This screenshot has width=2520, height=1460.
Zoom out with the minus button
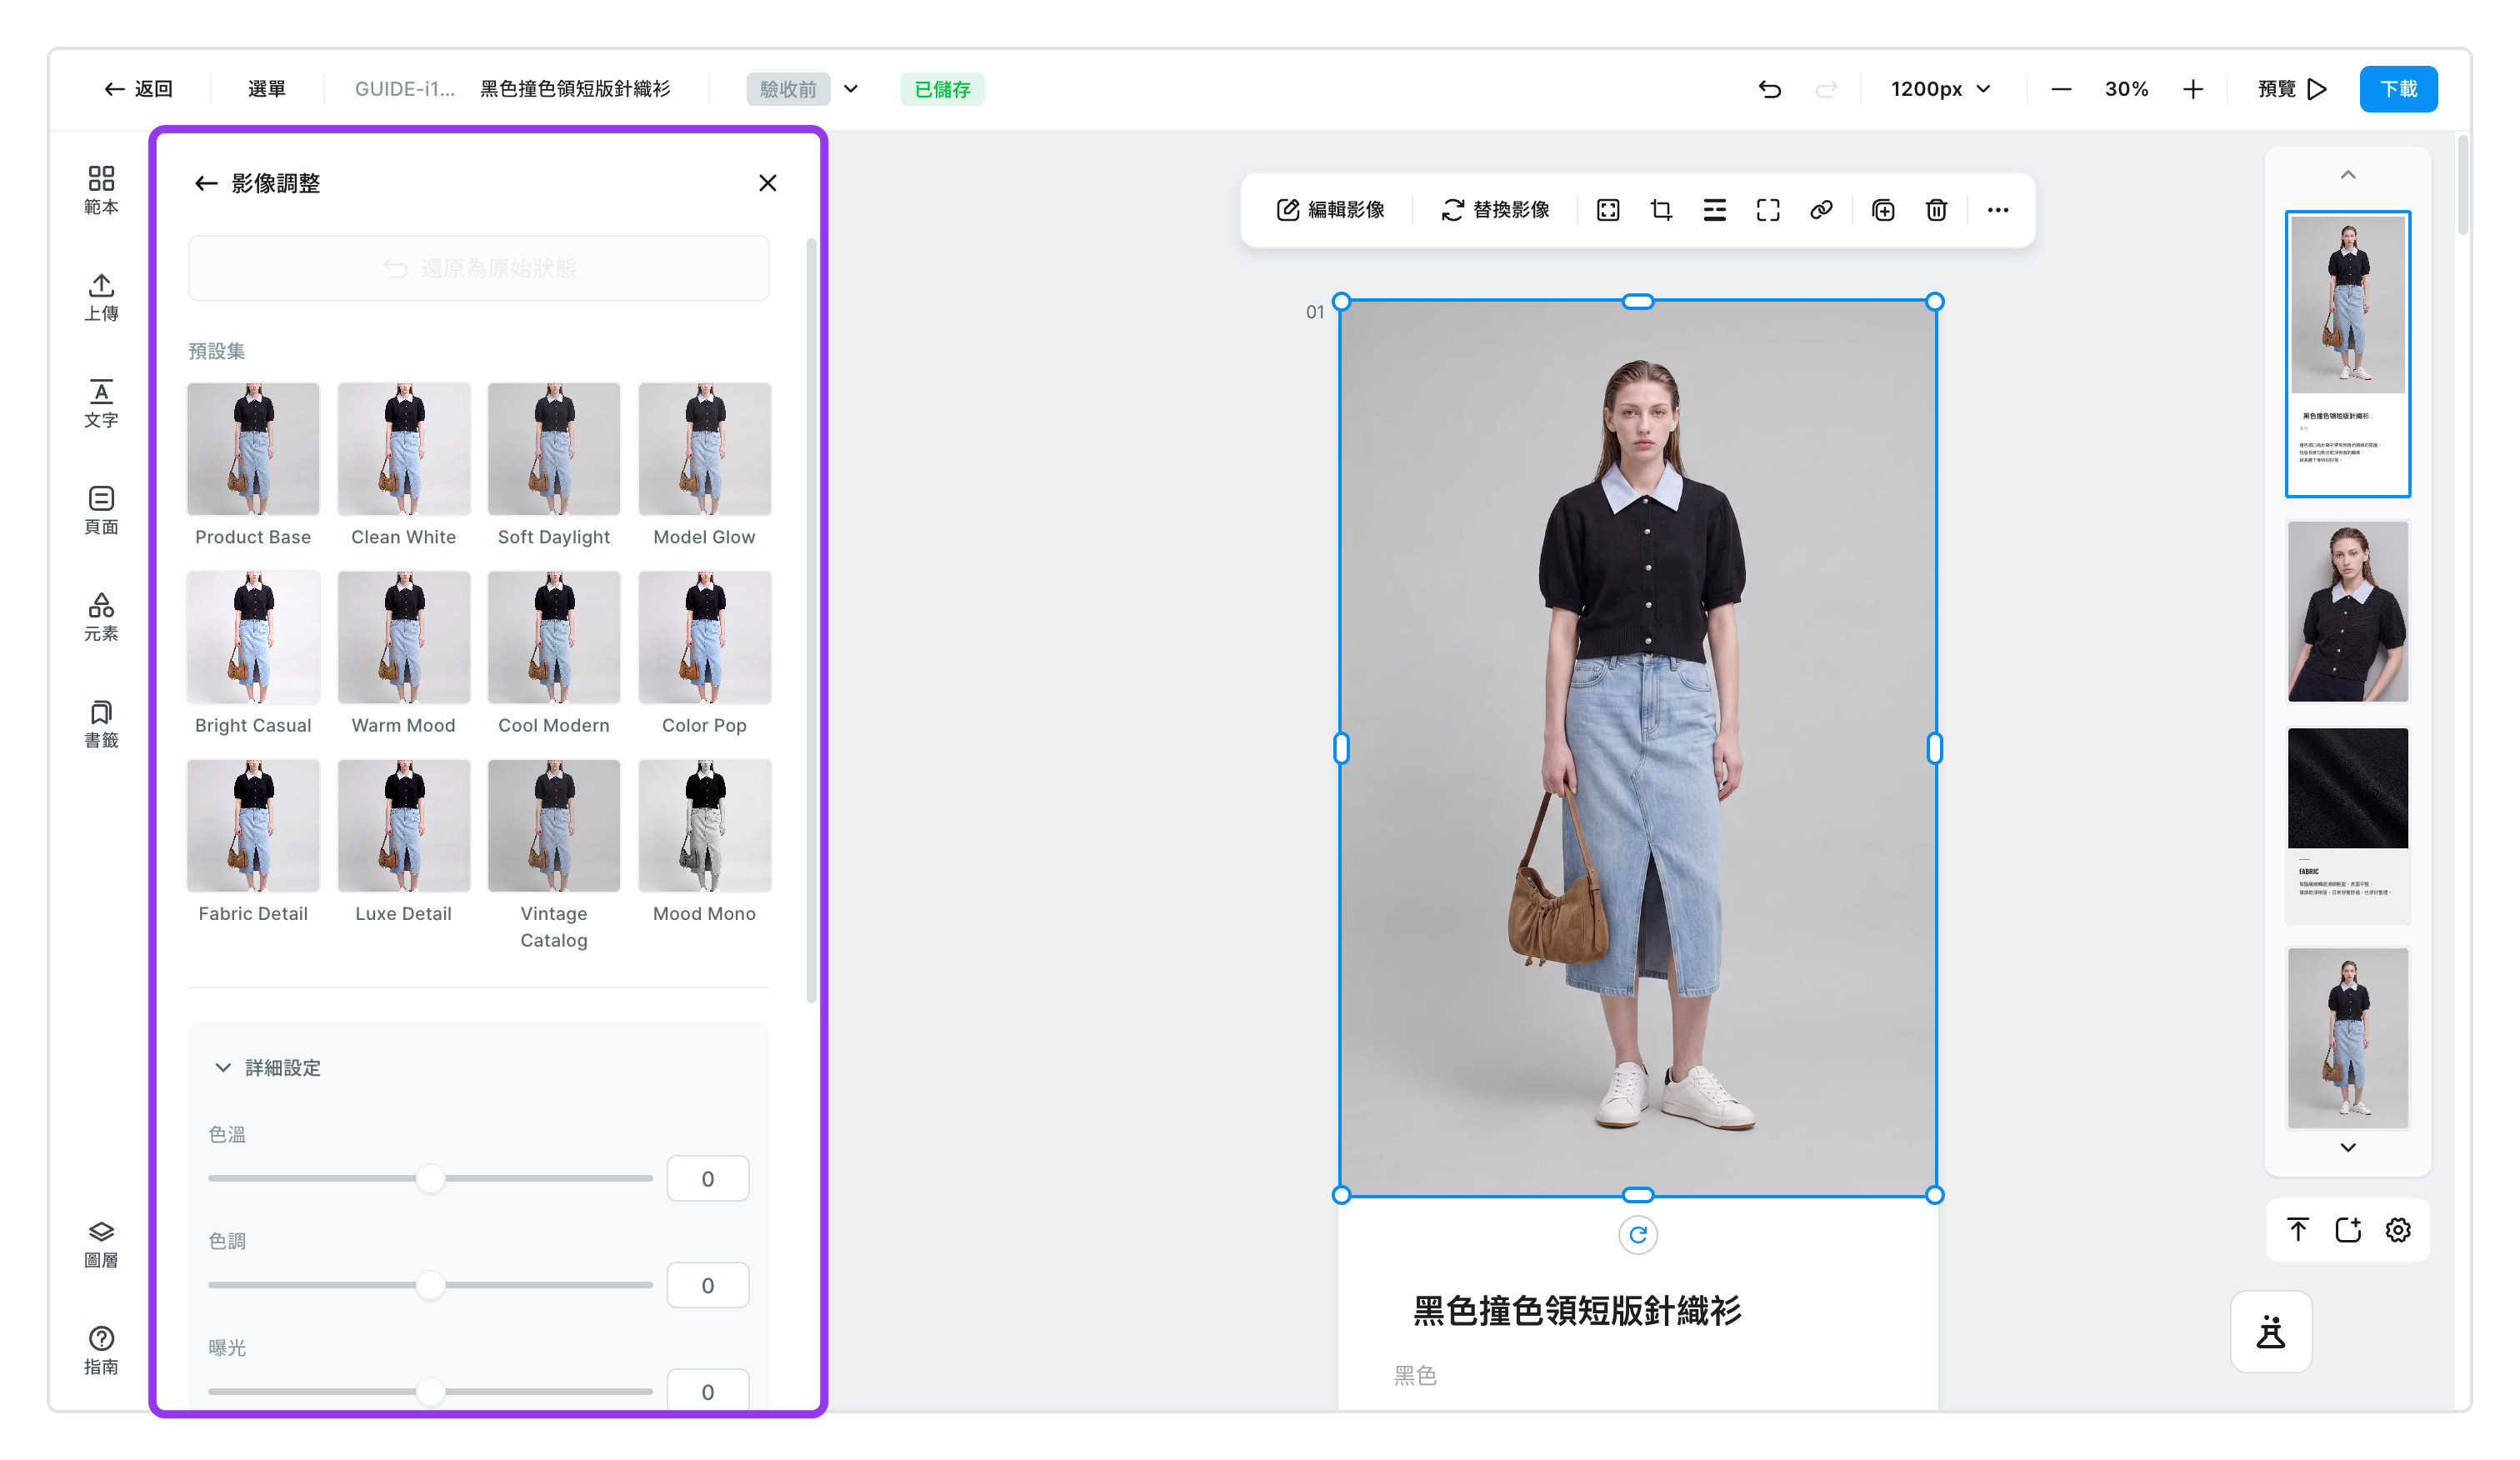click(x=2060, y=89)
